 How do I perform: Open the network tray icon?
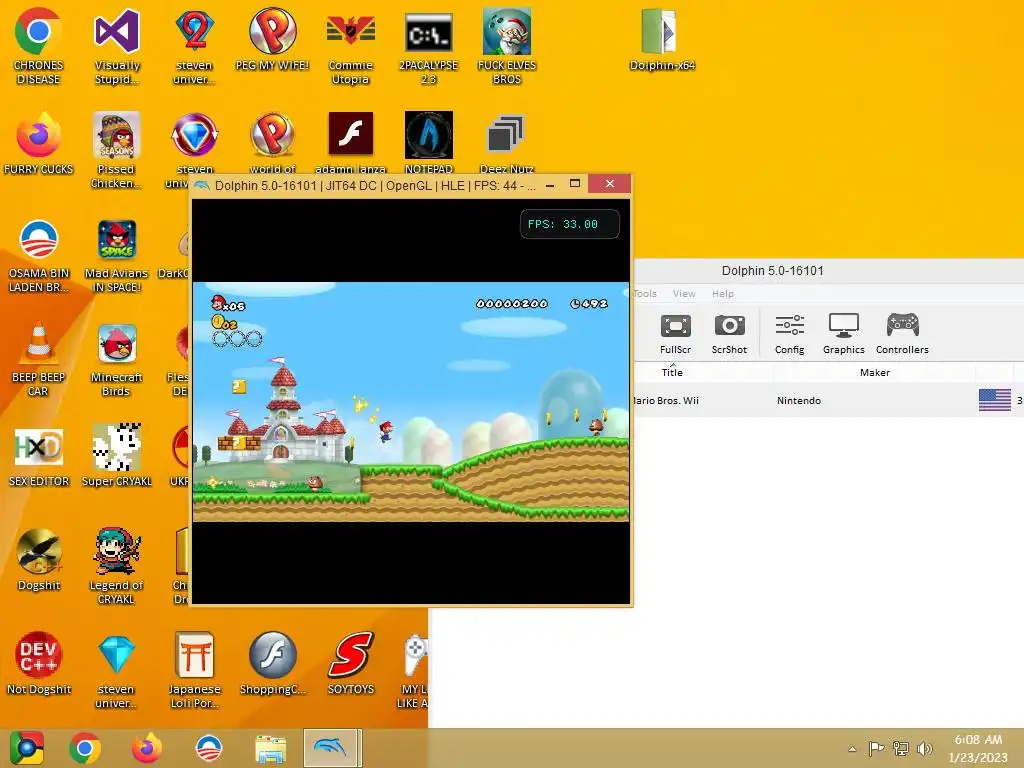901,748
